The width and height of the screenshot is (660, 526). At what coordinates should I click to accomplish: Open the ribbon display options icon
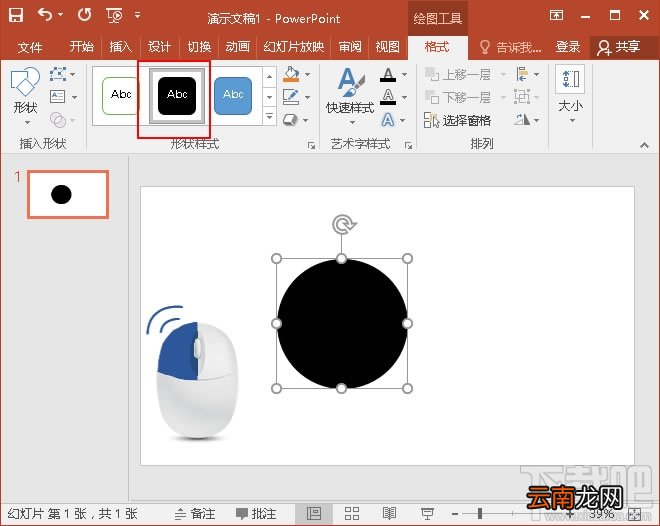[x=556, y=16]
